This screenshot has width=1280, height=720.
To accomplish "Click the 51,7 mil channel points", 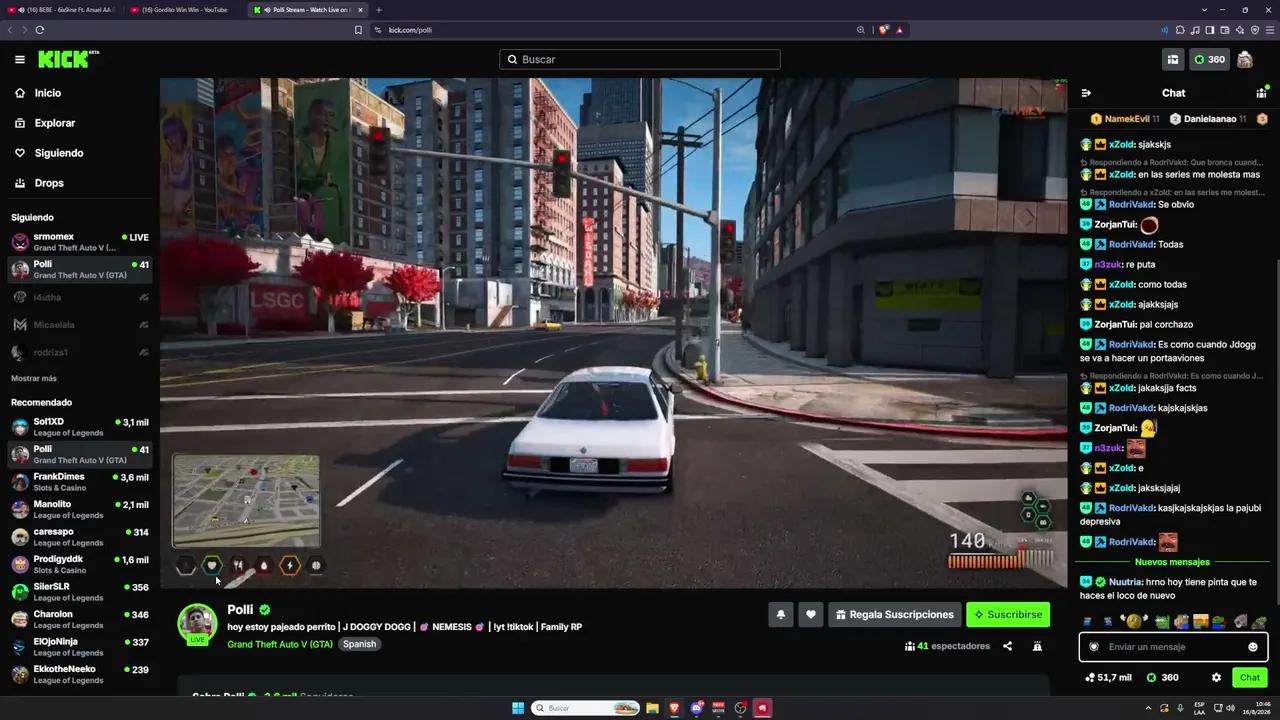I will coord(1108,678).
